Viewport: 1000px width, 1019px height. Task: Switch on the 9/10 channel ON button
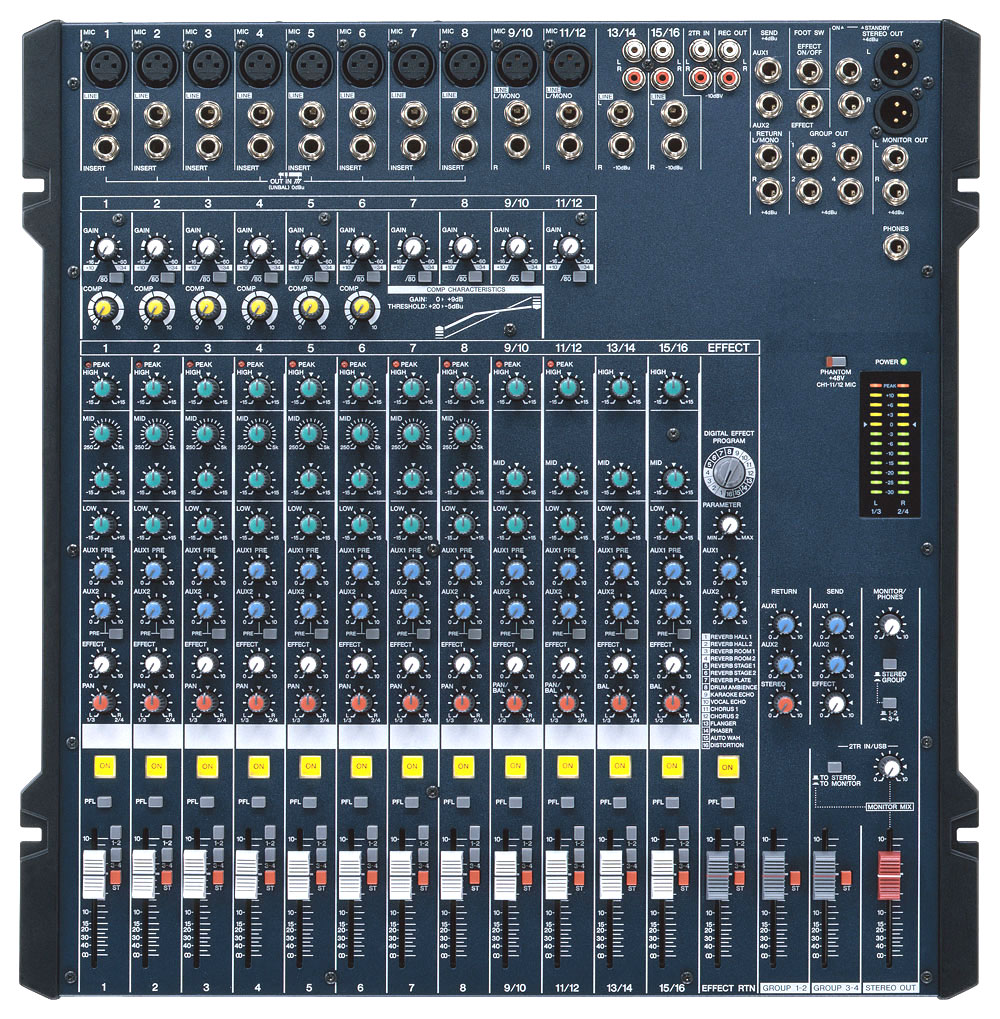[x=515, y=766]
